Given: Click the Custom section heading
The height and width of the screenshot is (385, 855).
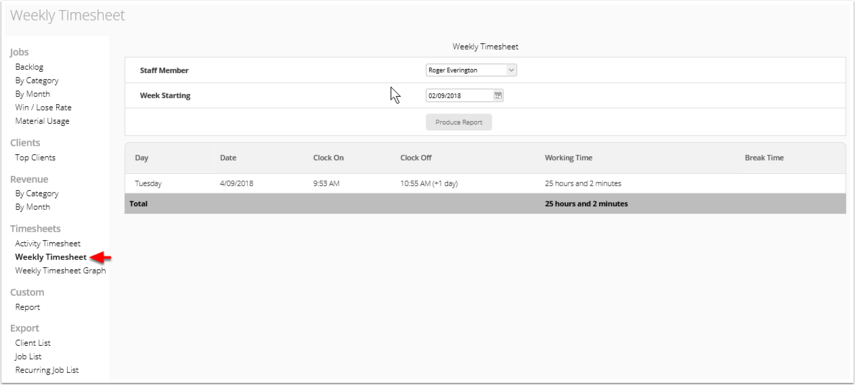Looking at the screenshot, I should pyautogui.click(x=27, y=292).
